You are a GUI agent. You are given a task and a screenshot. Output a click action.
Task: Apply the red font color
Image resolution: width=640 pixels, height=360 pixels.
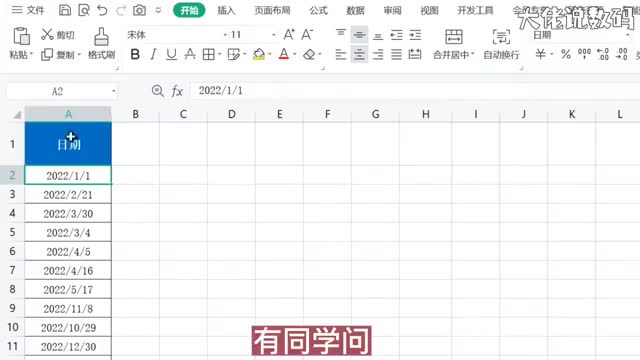[284, 54]
